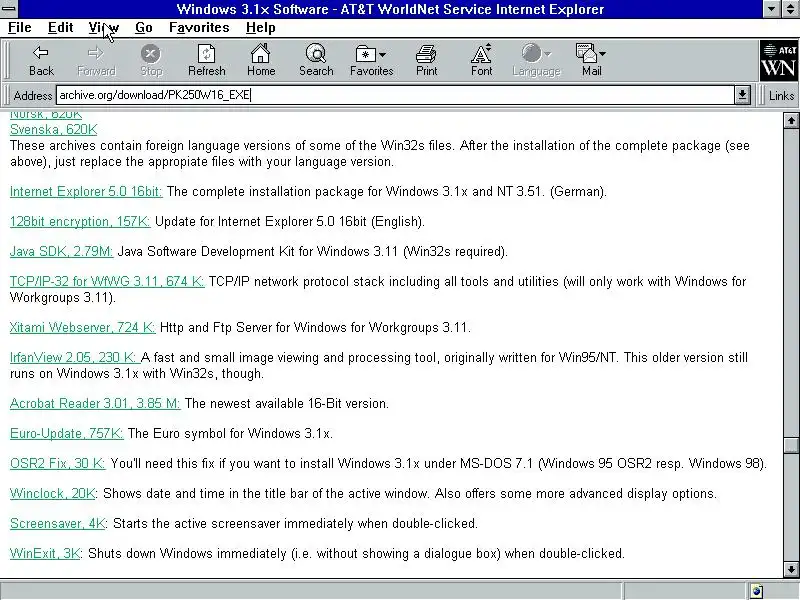Click the vertical scrollbar thumb
The height and width of the screenshot is (600, 800).
791,445
